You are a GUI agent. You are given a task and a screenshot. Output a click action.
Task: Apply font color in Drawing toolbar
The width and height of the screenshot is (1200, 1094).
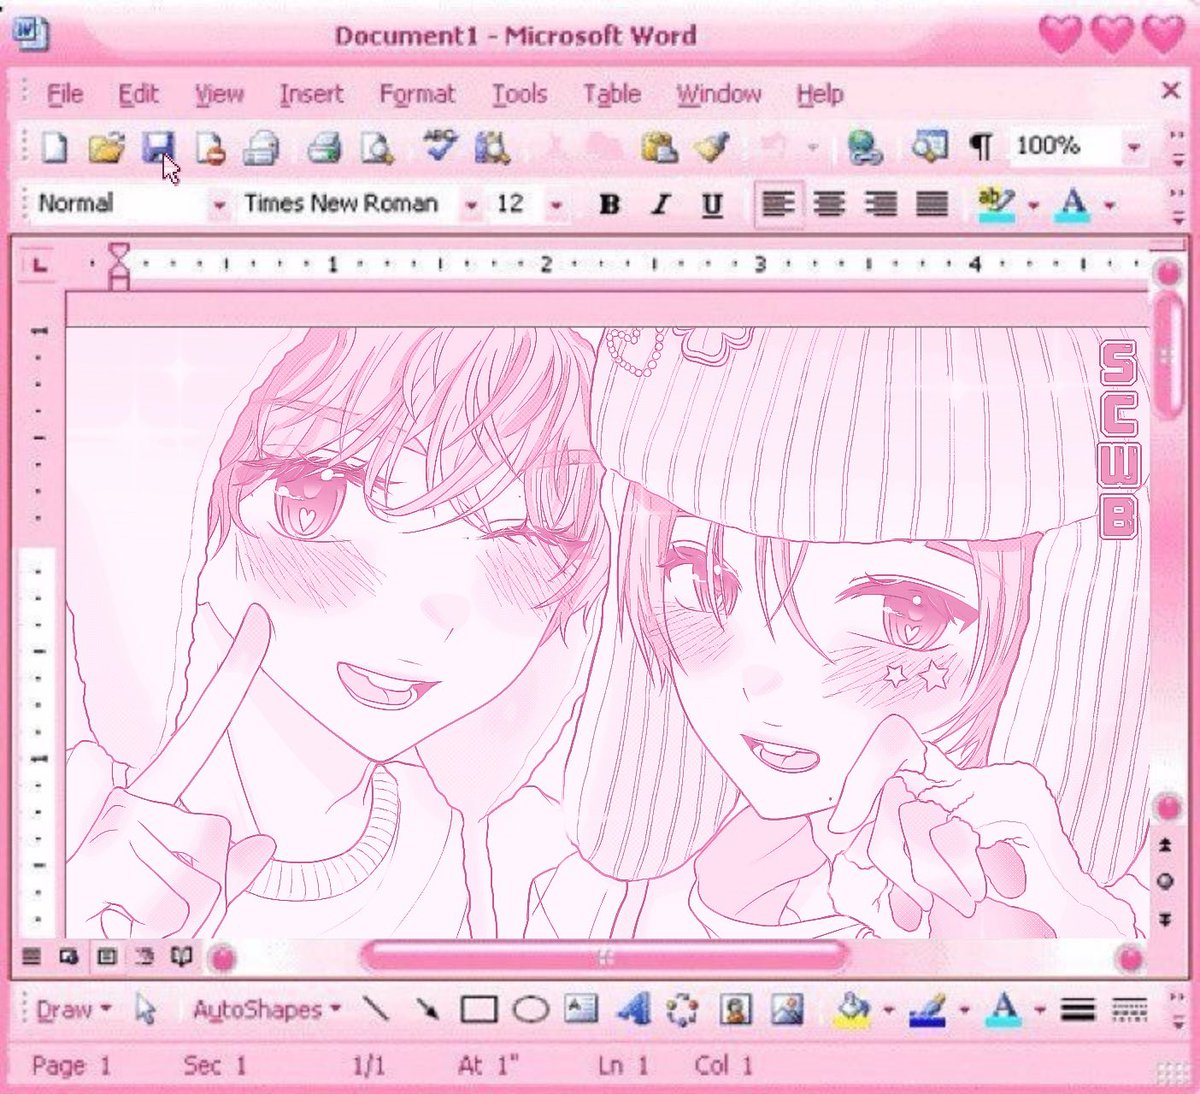click(x=1003, y=1010)
